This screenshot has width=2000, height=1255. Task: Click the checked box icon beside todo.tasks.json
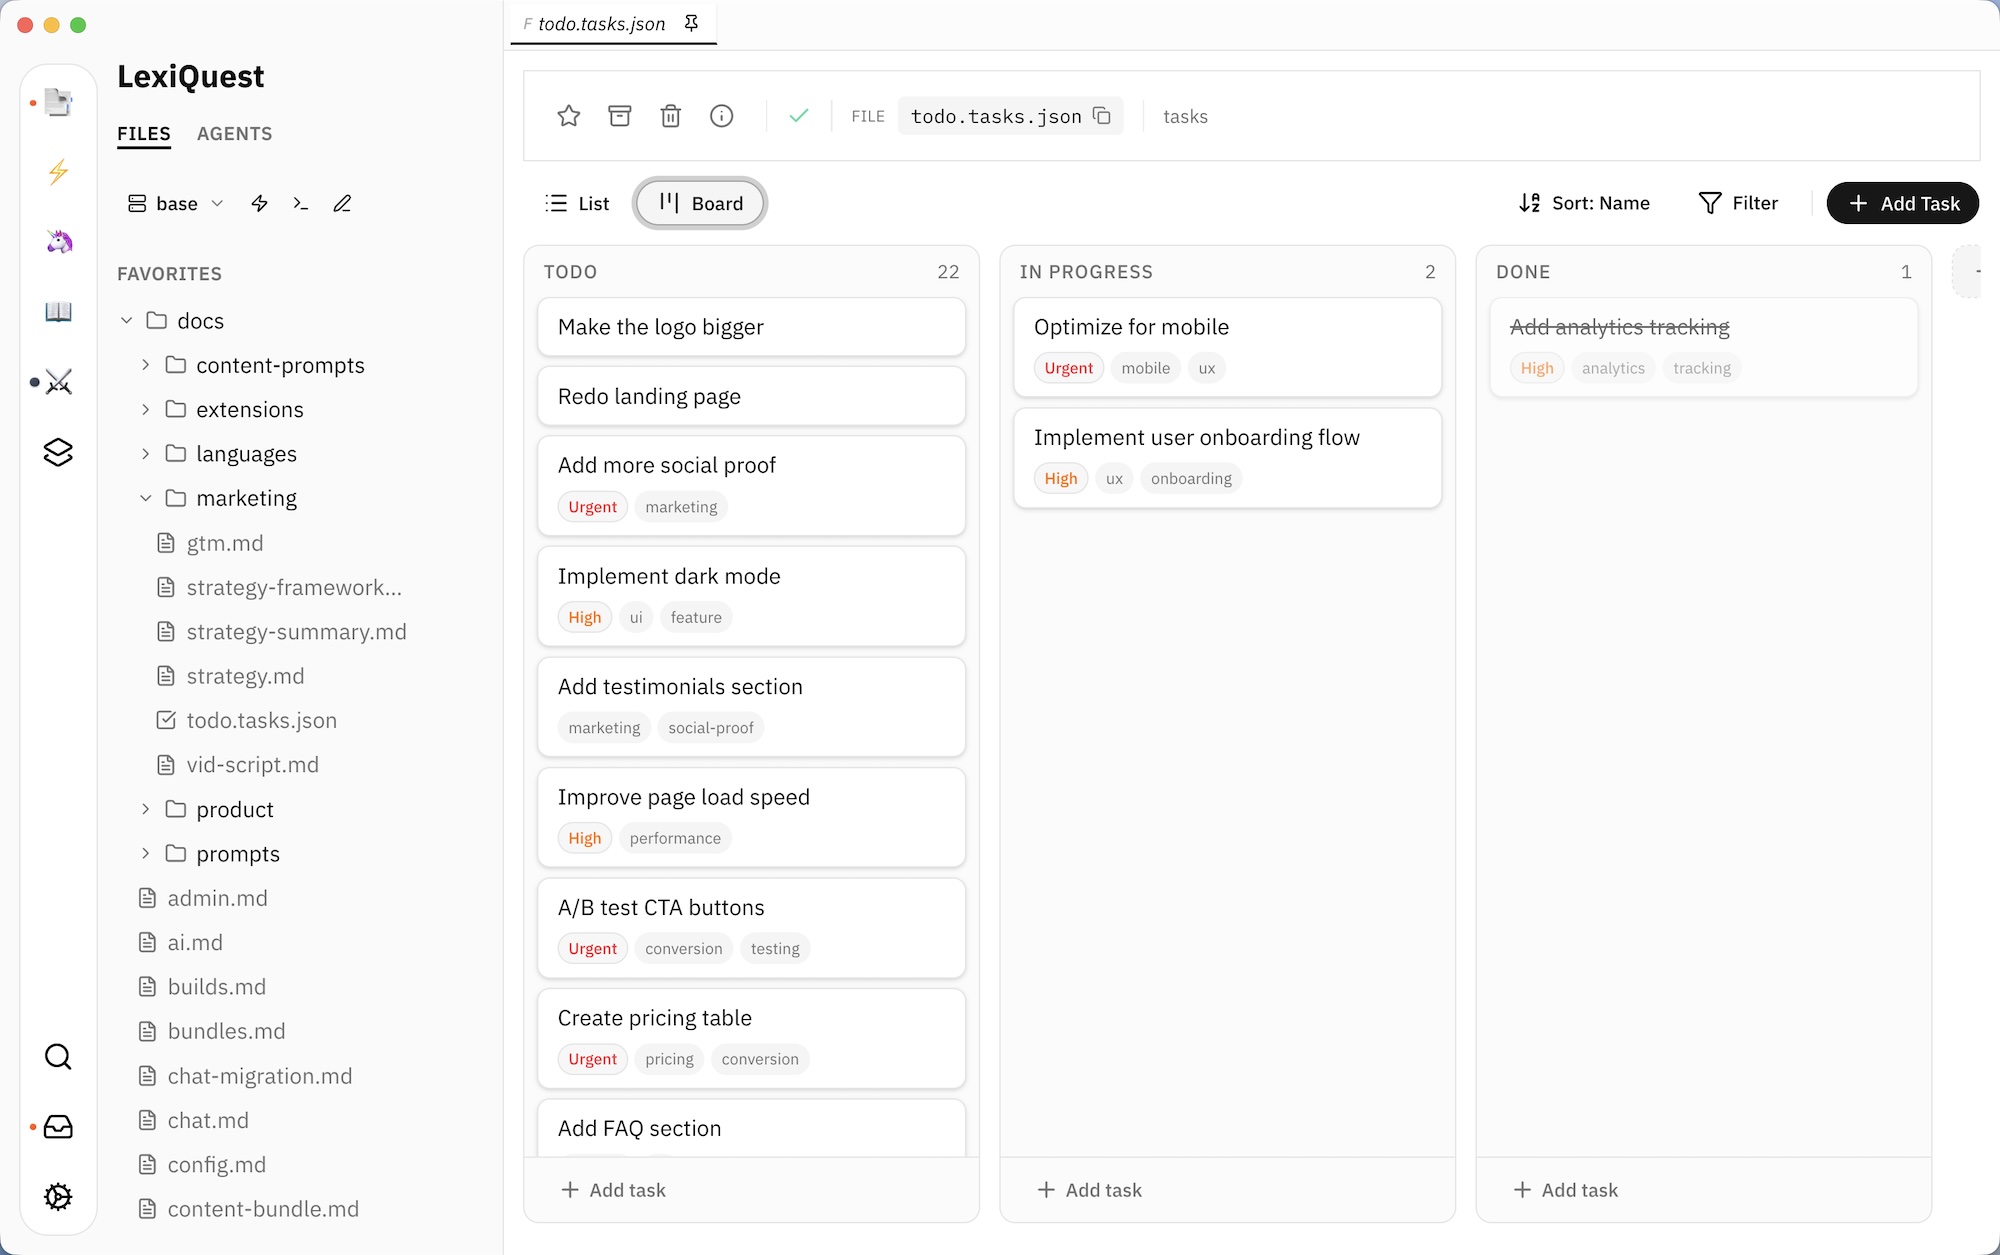pyautogui.click(x=166, y=720)
